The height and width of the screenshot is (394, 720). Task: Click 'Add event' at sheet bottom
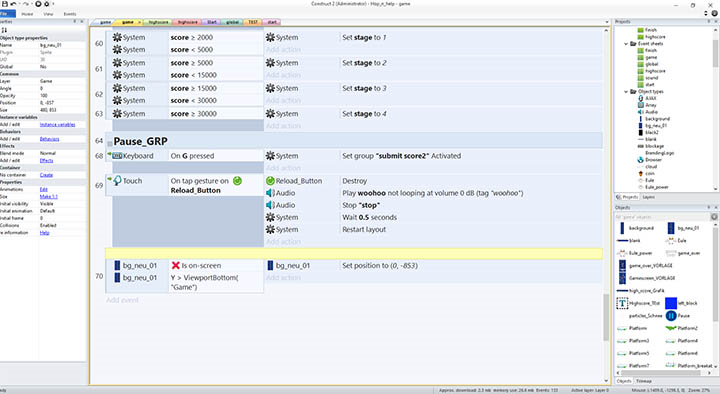(x=122, y=300)
